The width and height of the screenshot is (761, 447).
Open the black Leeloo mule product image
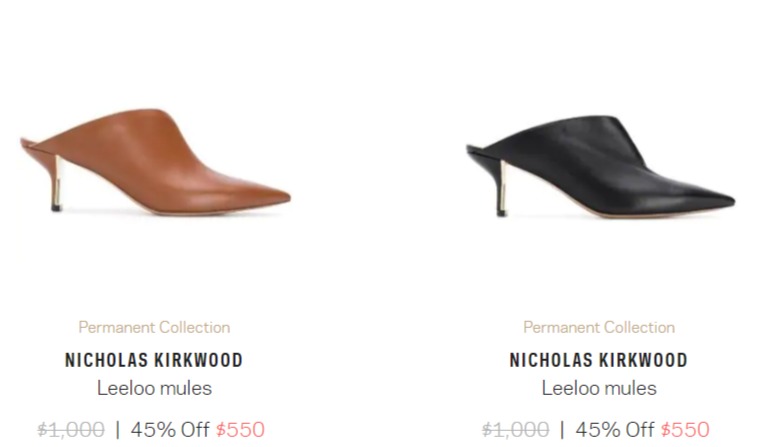(x=601, y=166)
